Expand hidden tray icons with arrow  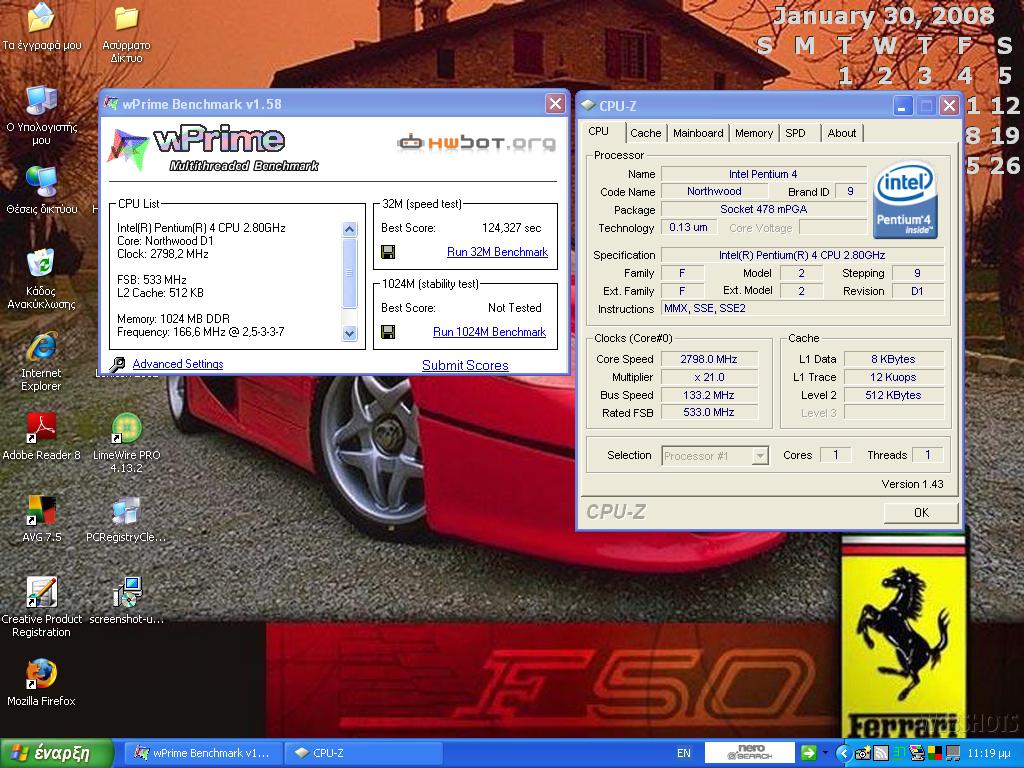(x=843, y=754)
